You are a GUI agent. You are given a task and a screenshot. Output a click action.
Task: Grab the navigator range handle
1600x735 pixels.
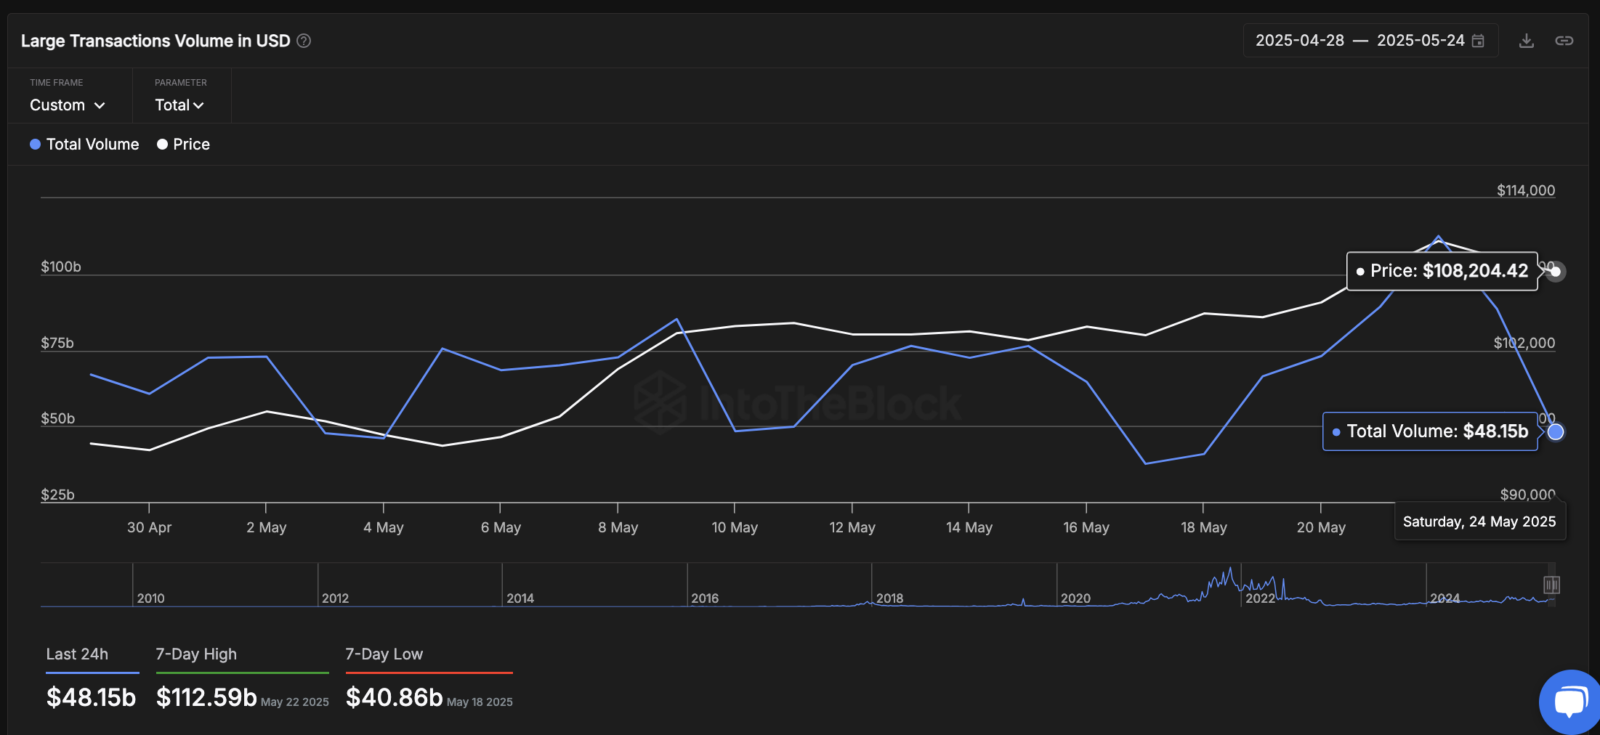(1551, 585)
